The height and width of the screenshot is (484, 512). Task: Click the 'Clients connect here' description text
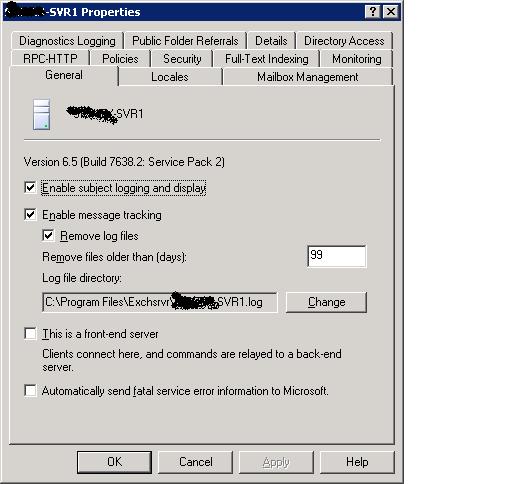(192, 360)
